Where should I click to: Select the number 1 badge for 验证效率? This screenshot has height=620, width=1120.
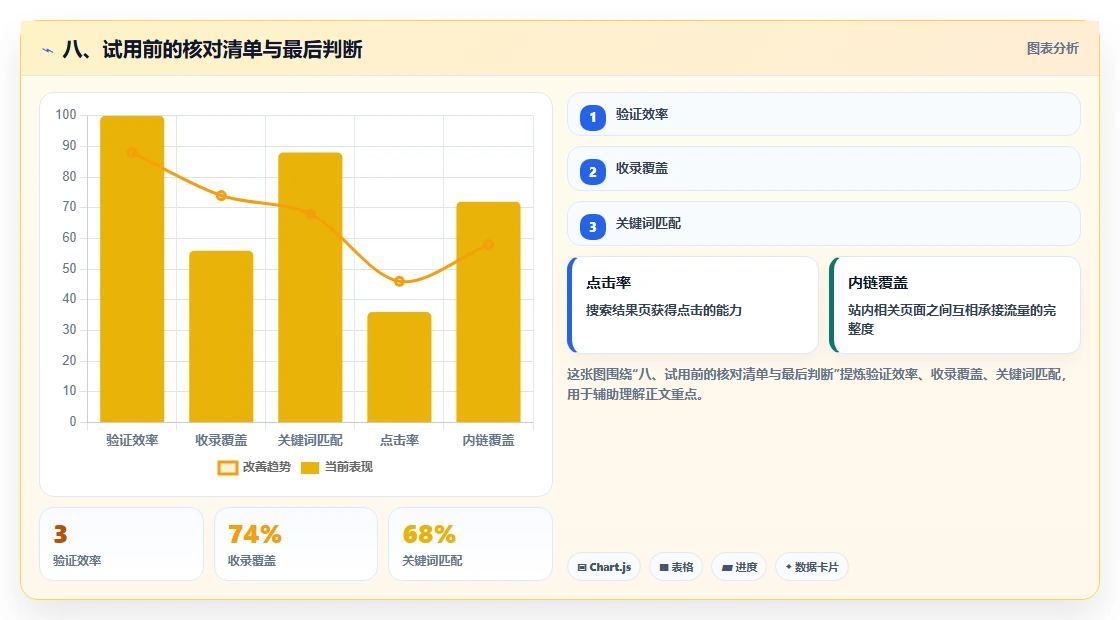point(592,117)
